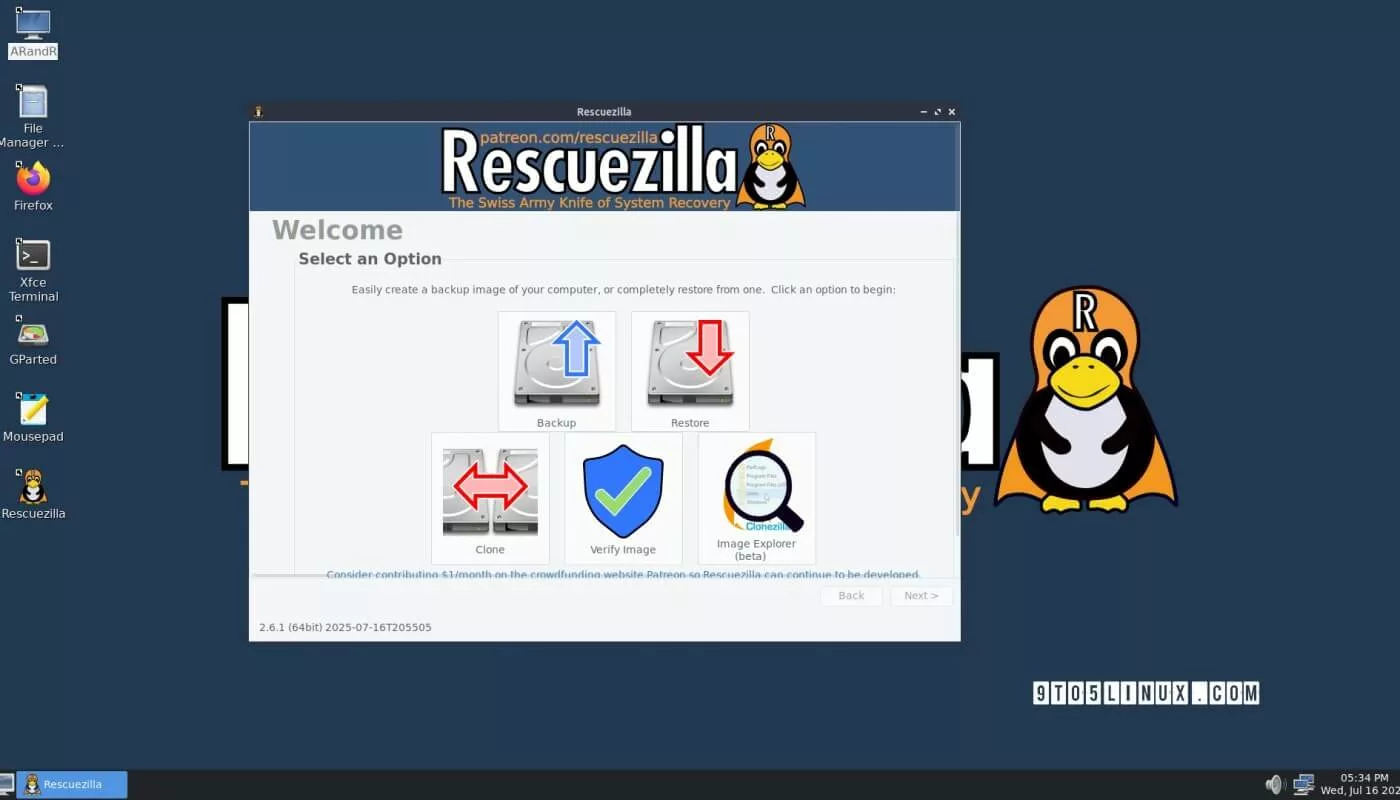Click the version text 2.6.1 (64bit)

coord(345,628)
